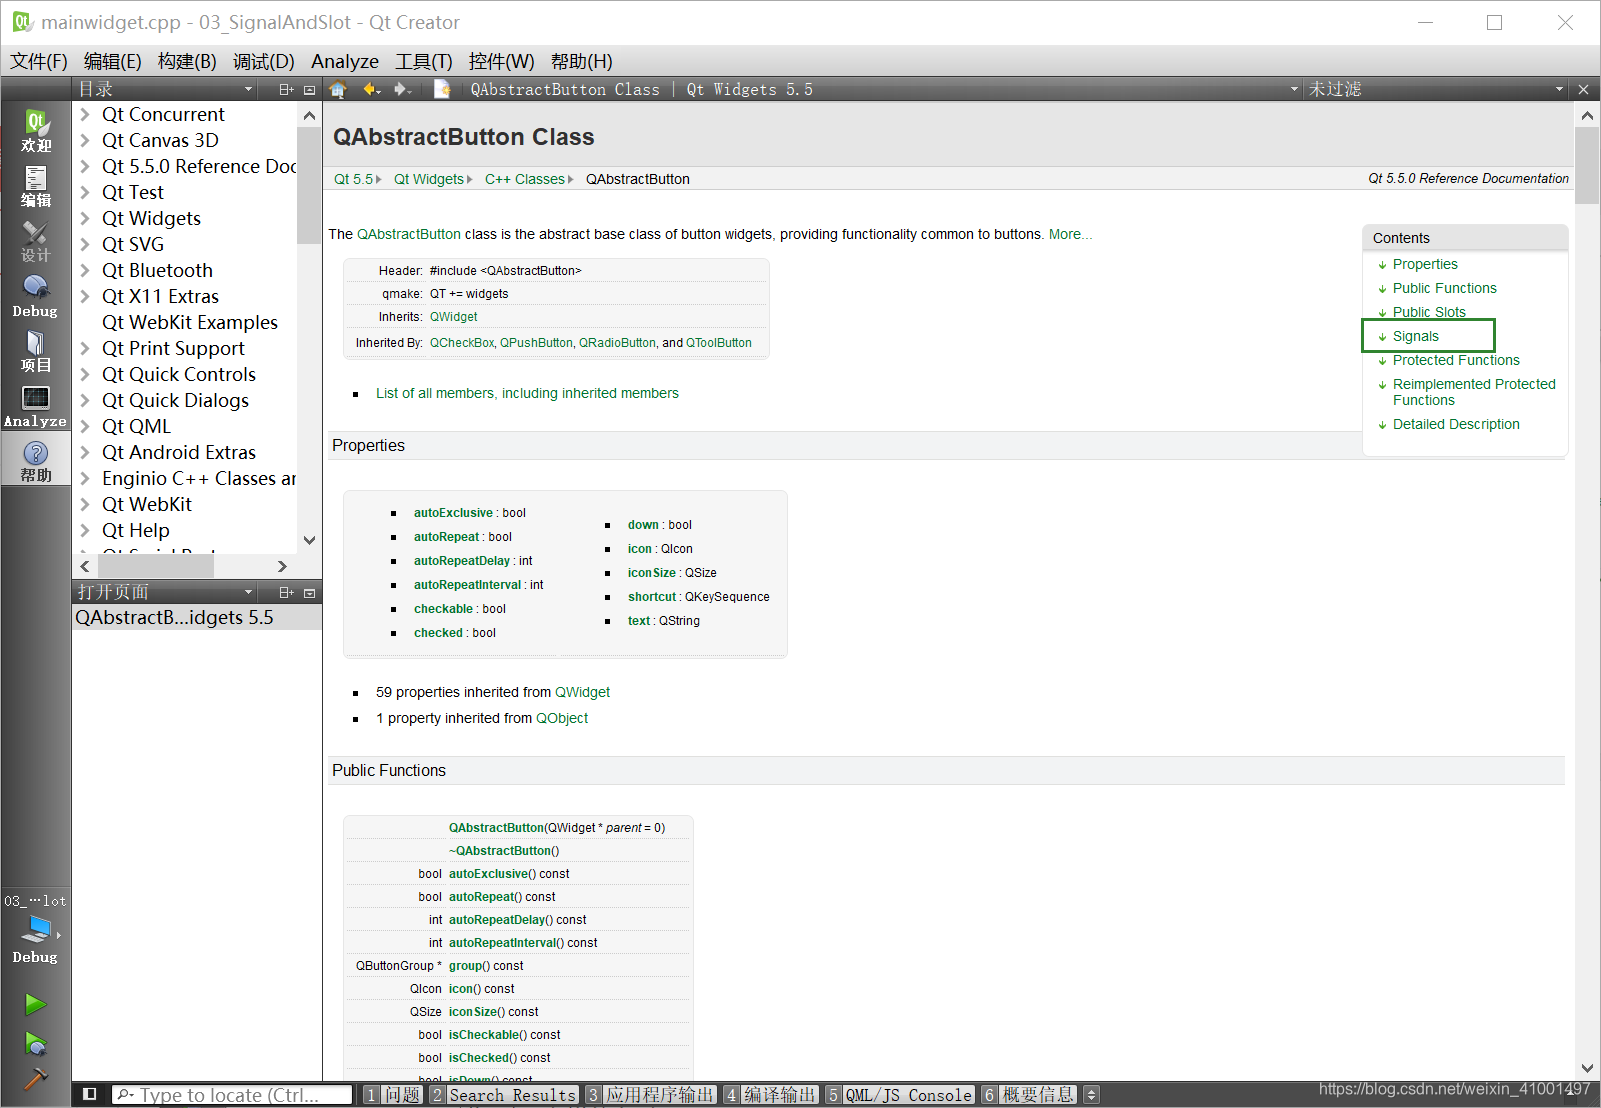
Task: Jump to Signals in Contents
Action: click(x=1416, y=336)
